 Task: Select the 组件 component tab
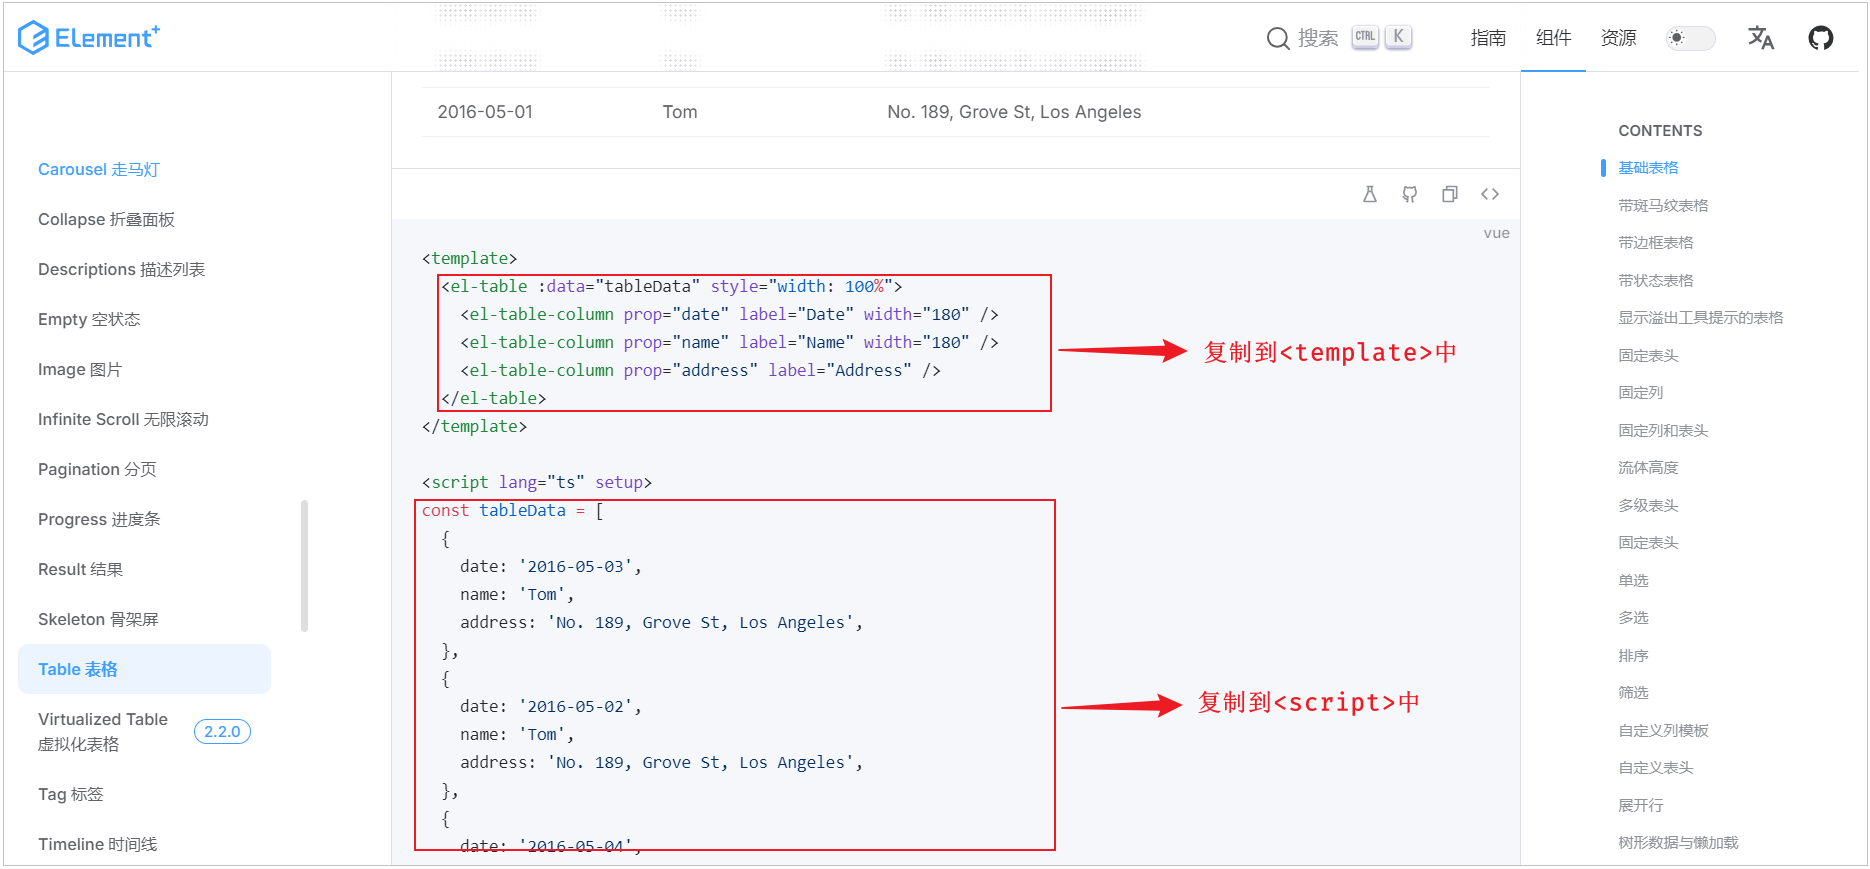1552,38
